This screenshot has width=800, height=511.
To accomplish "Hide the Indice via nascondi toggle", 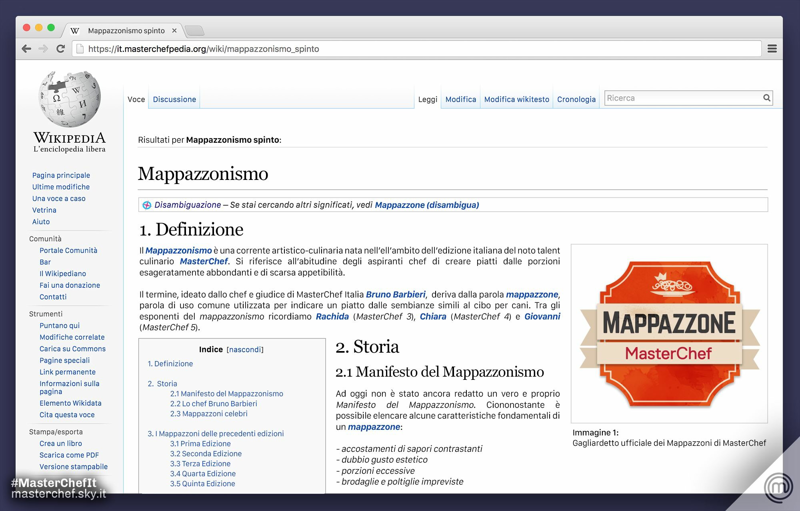I will pos(245,349).
